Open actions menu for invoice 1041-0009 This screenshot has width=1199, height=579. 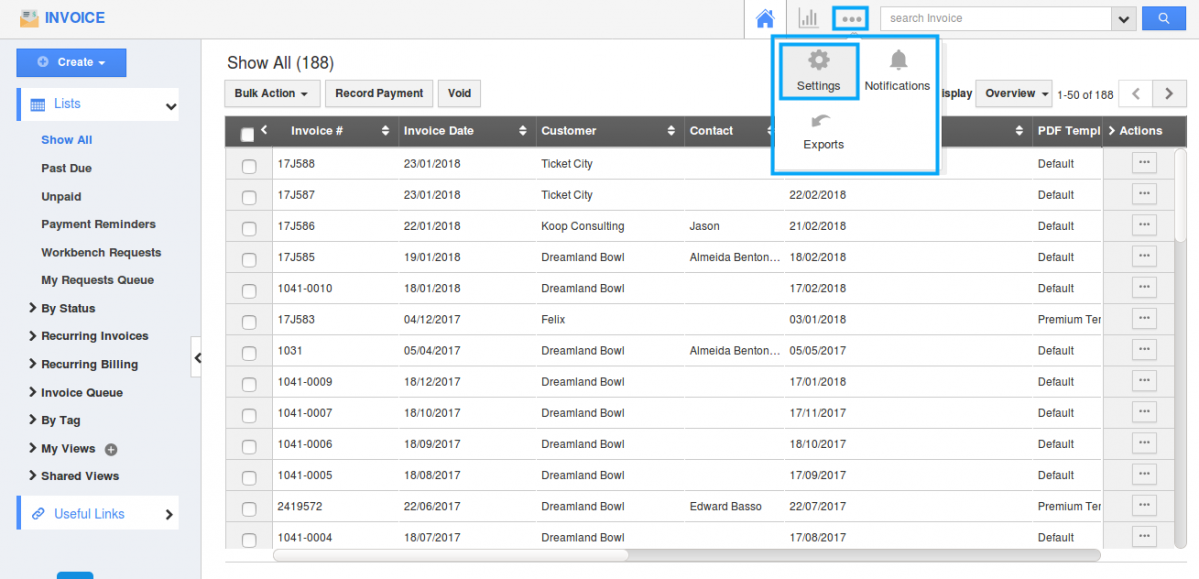point(1144,381)
